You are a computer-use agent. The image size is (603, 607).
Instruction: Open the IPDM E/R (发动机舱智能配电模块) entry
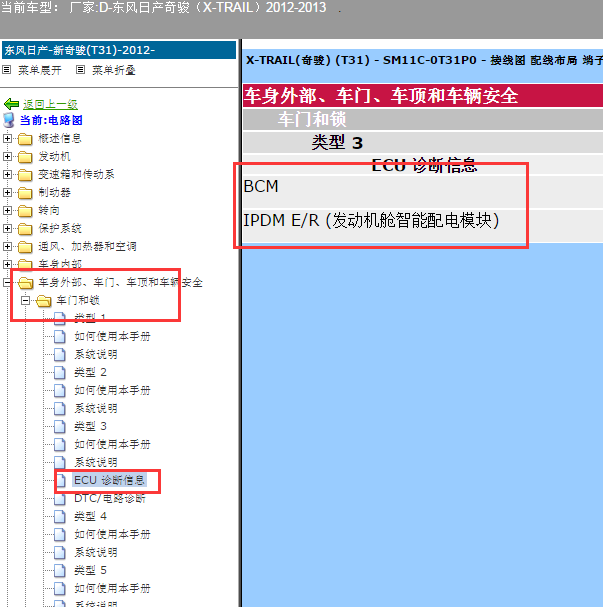tap(371, 221)
